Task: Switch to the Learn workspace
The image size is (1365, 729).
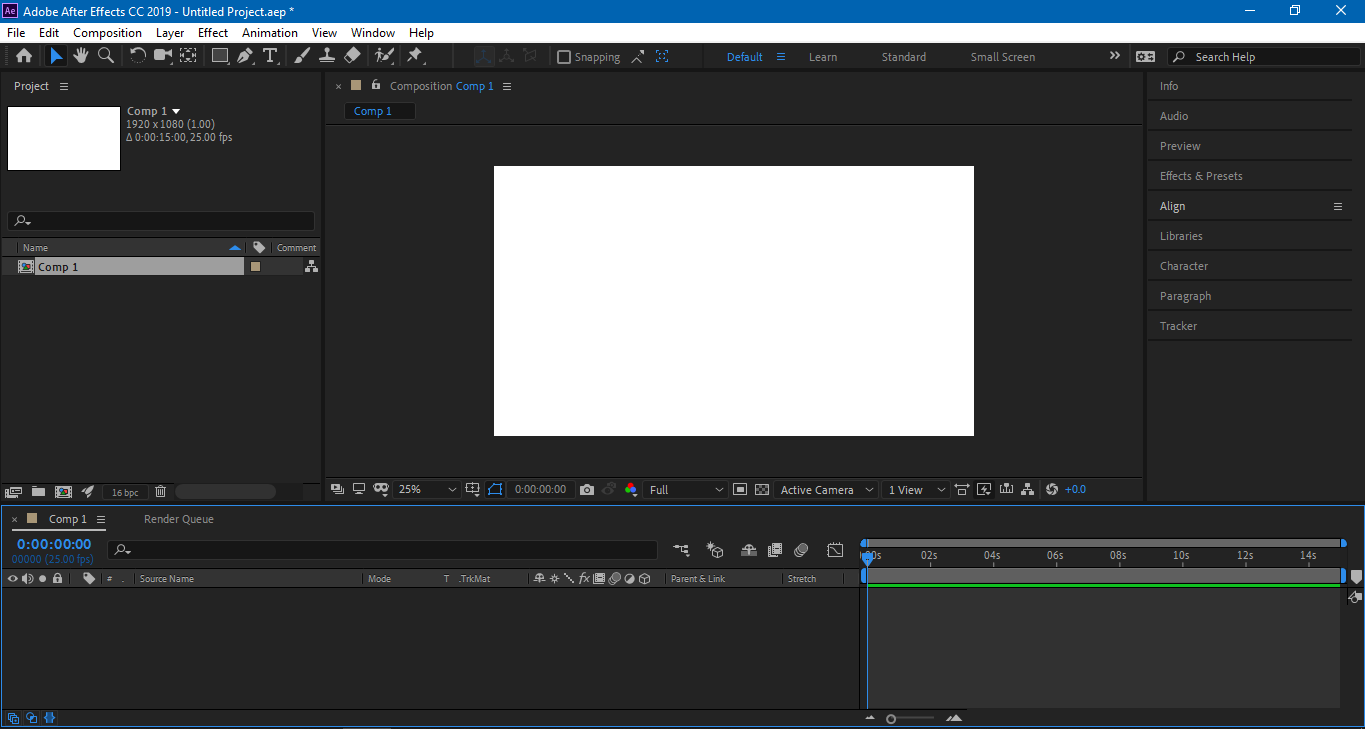Action: (823, 57)
